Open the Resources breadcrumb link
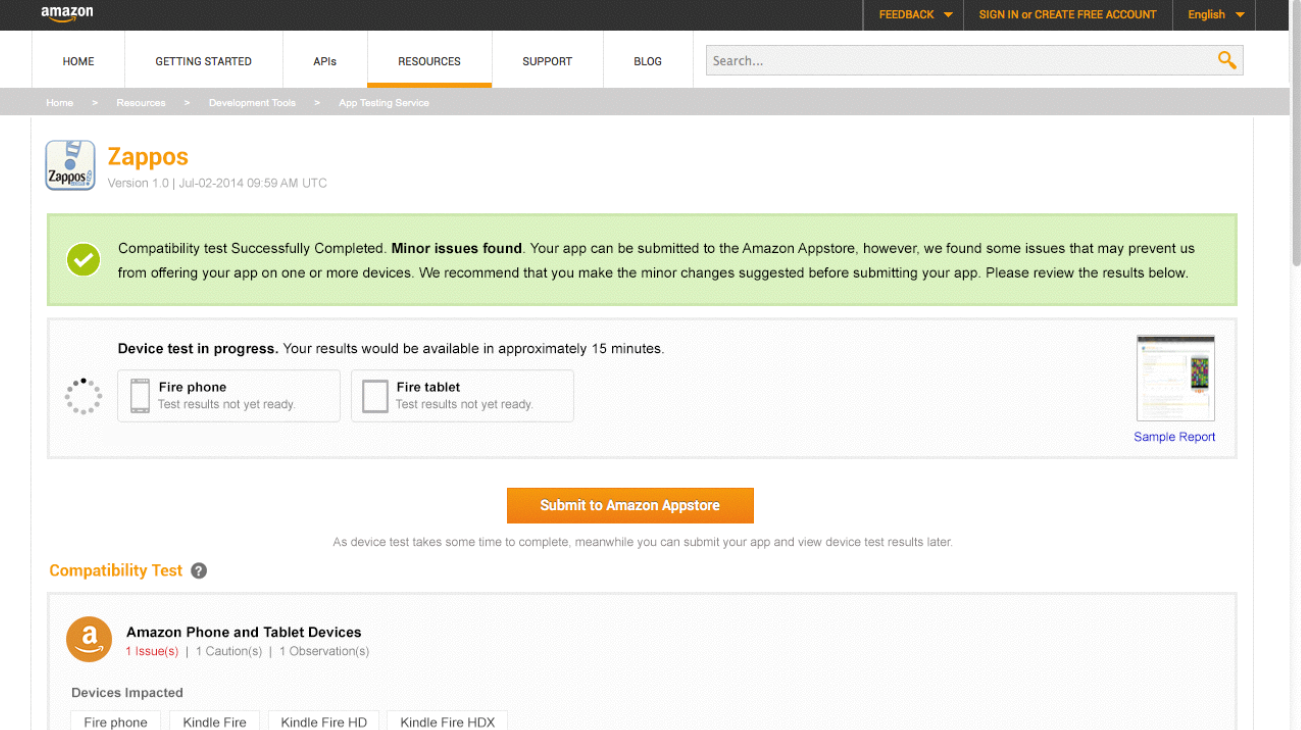 [x=141, y=103]
